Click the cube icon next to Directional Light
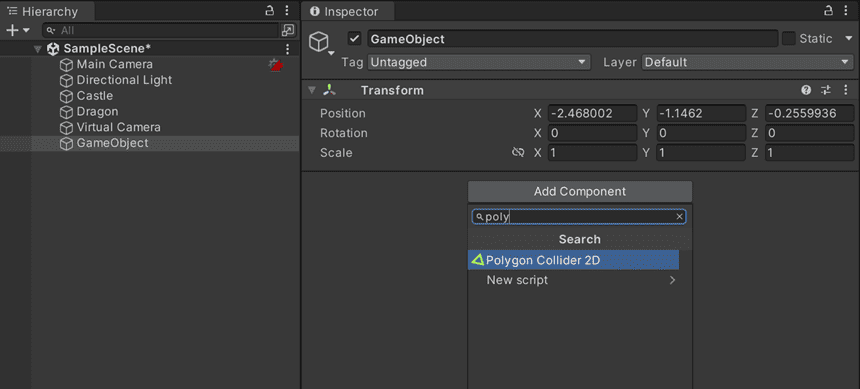Image resolution: width=860 pixels, height=389 pixels. coord(66,81)
